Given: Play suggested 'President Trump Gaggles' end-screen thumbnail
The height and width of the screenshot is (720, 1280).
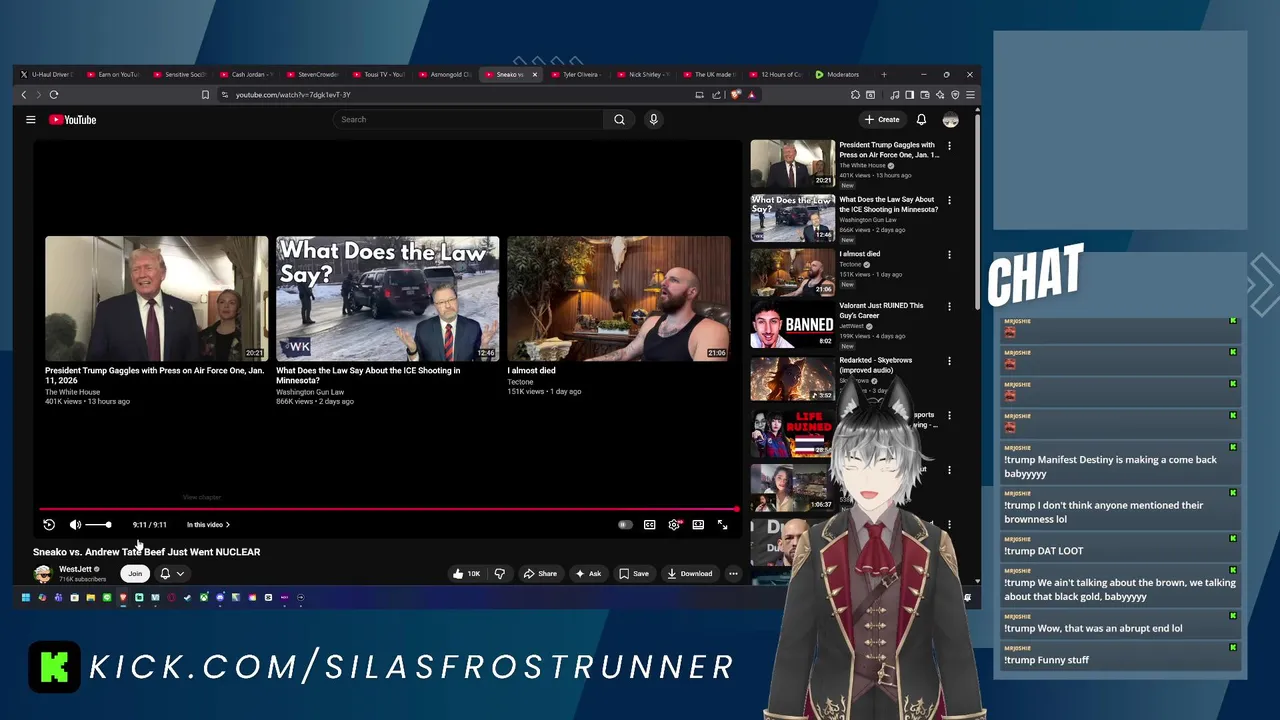Looking at the screenshot, I should pos(156,298).
